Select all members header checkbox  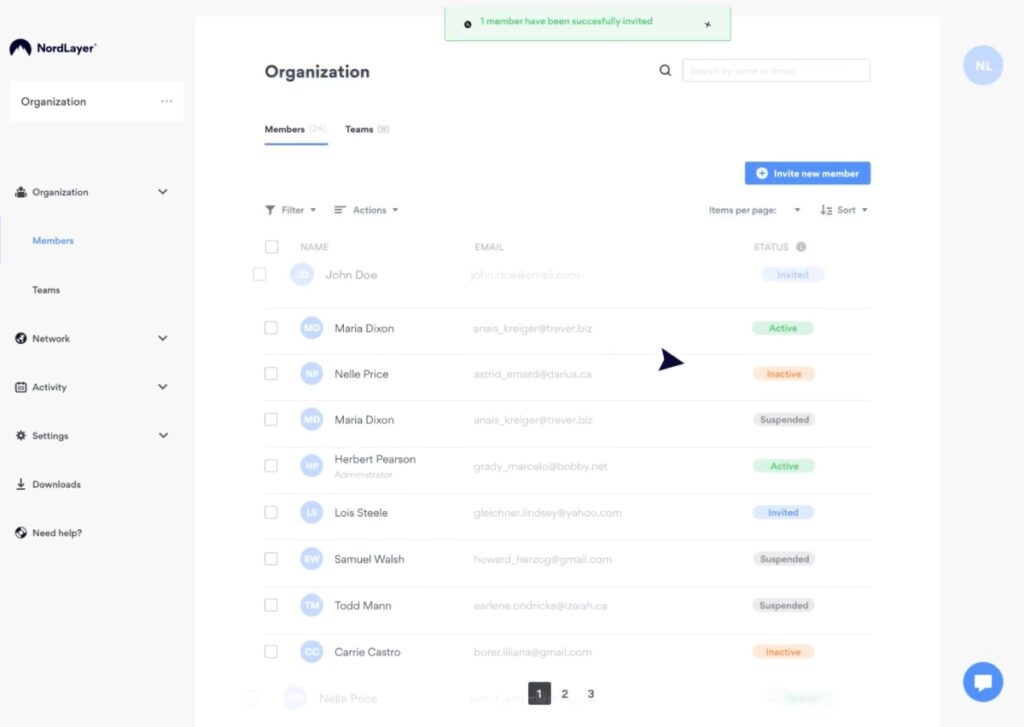[x=272, y=247]
